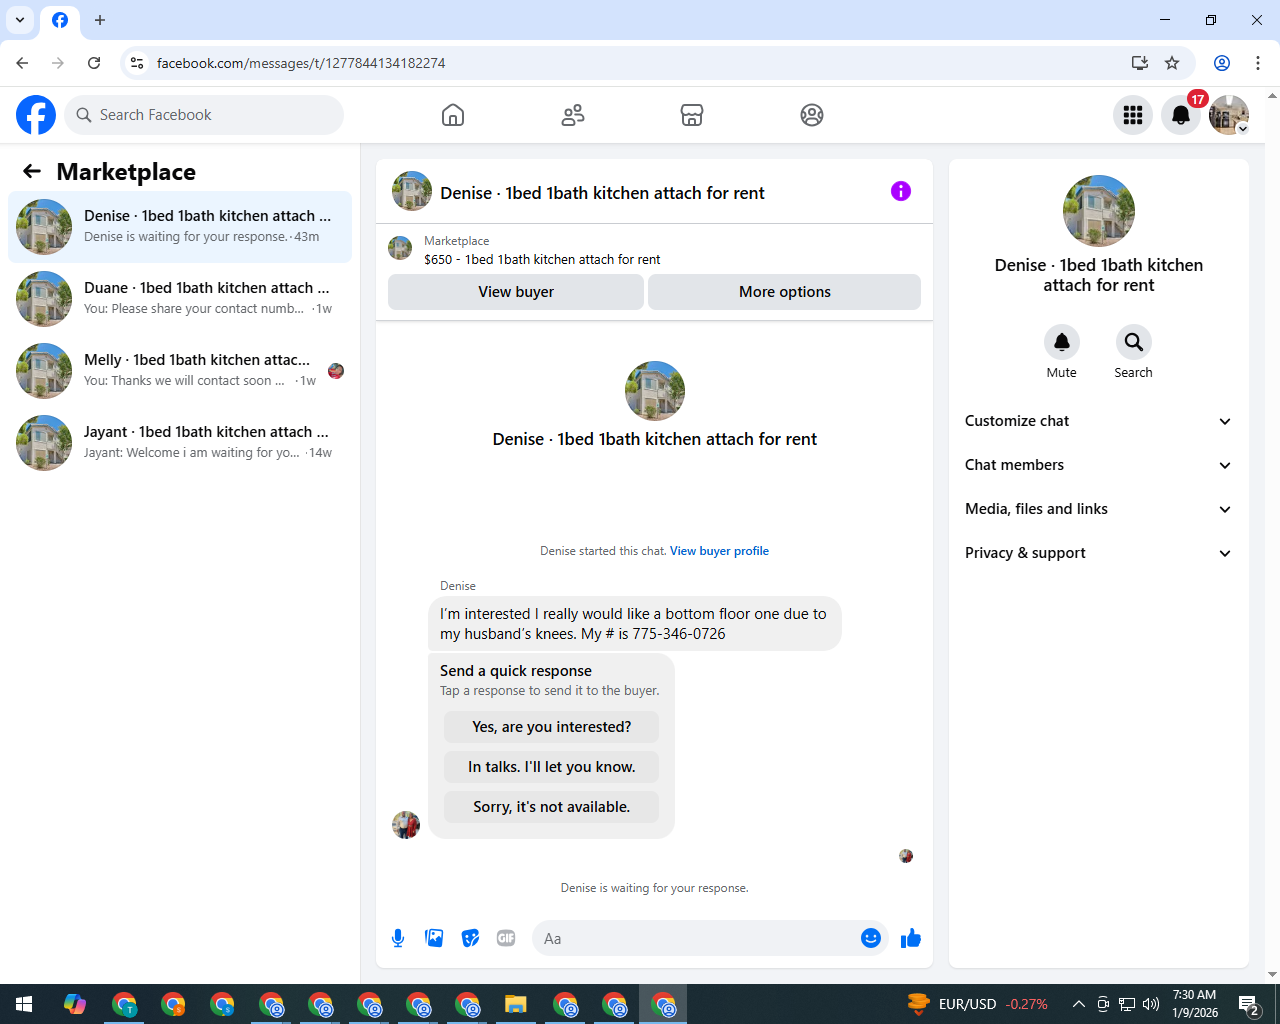The image size is (1280, 1024).
Task: Open the browser tab search dropdown
Action: pos(20,20)
